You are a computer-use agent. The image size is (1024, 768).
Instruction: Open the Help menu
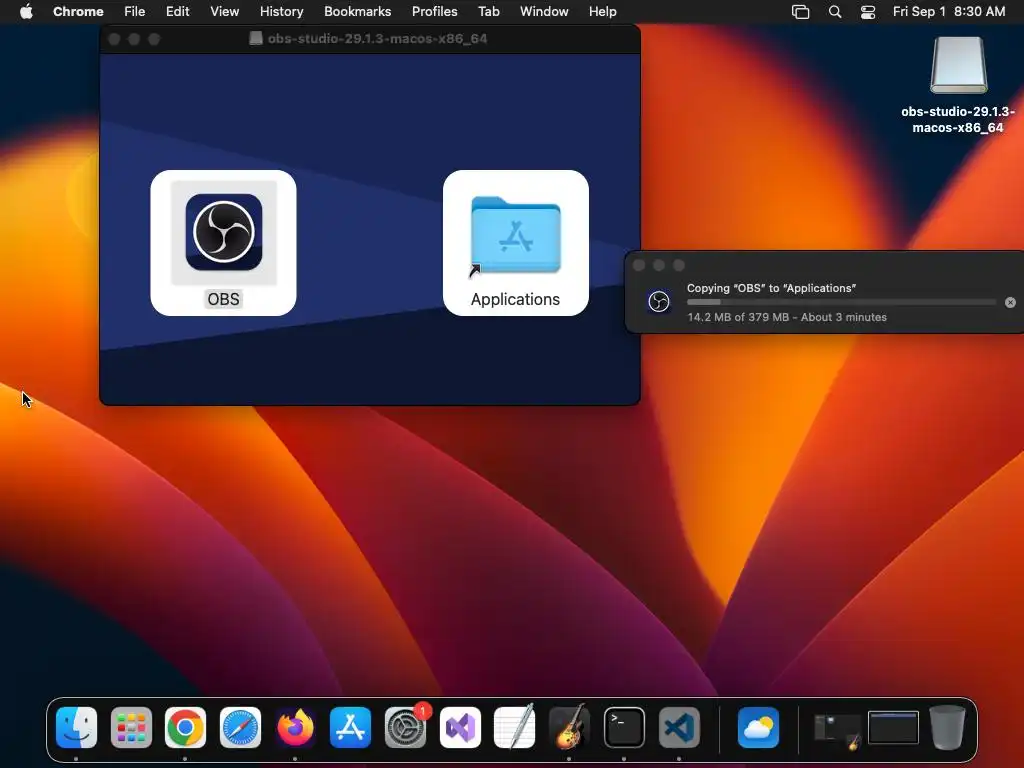coord(602,12)
